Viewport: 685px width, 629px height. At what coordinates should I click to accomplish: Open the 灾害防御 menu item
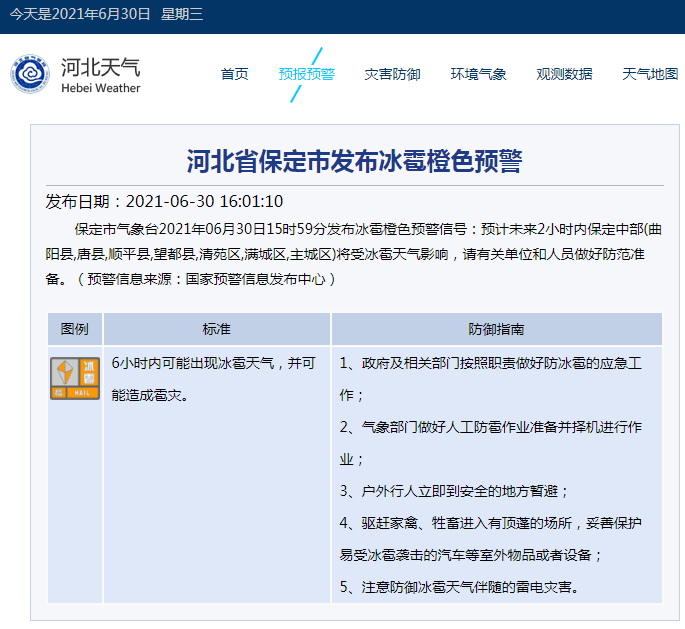[392, 74]
